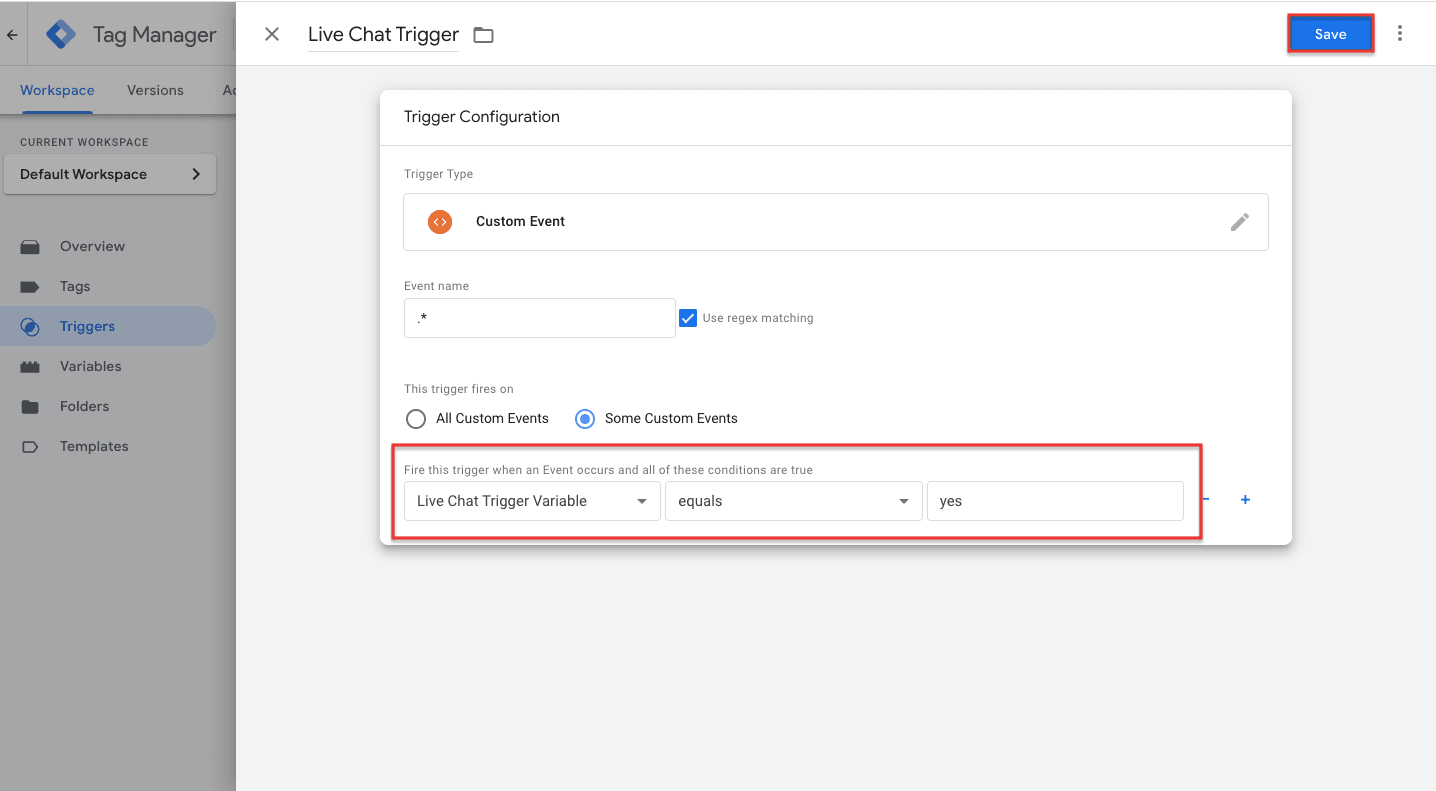Viewport: 1436px width, 791px height.
Task: Close the Live Chat Trigger panel
Action: pyautogui.click(x=272, y=34)
